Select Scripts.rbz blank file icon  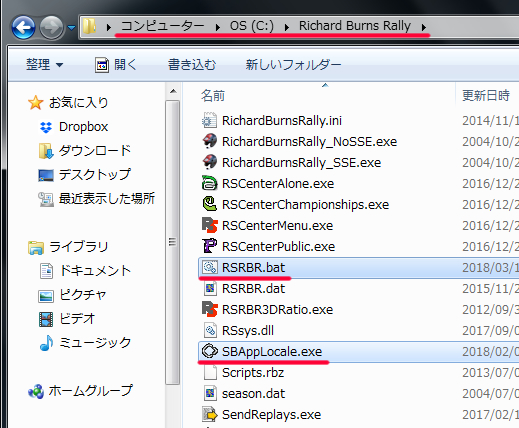(x=210, y=372)
